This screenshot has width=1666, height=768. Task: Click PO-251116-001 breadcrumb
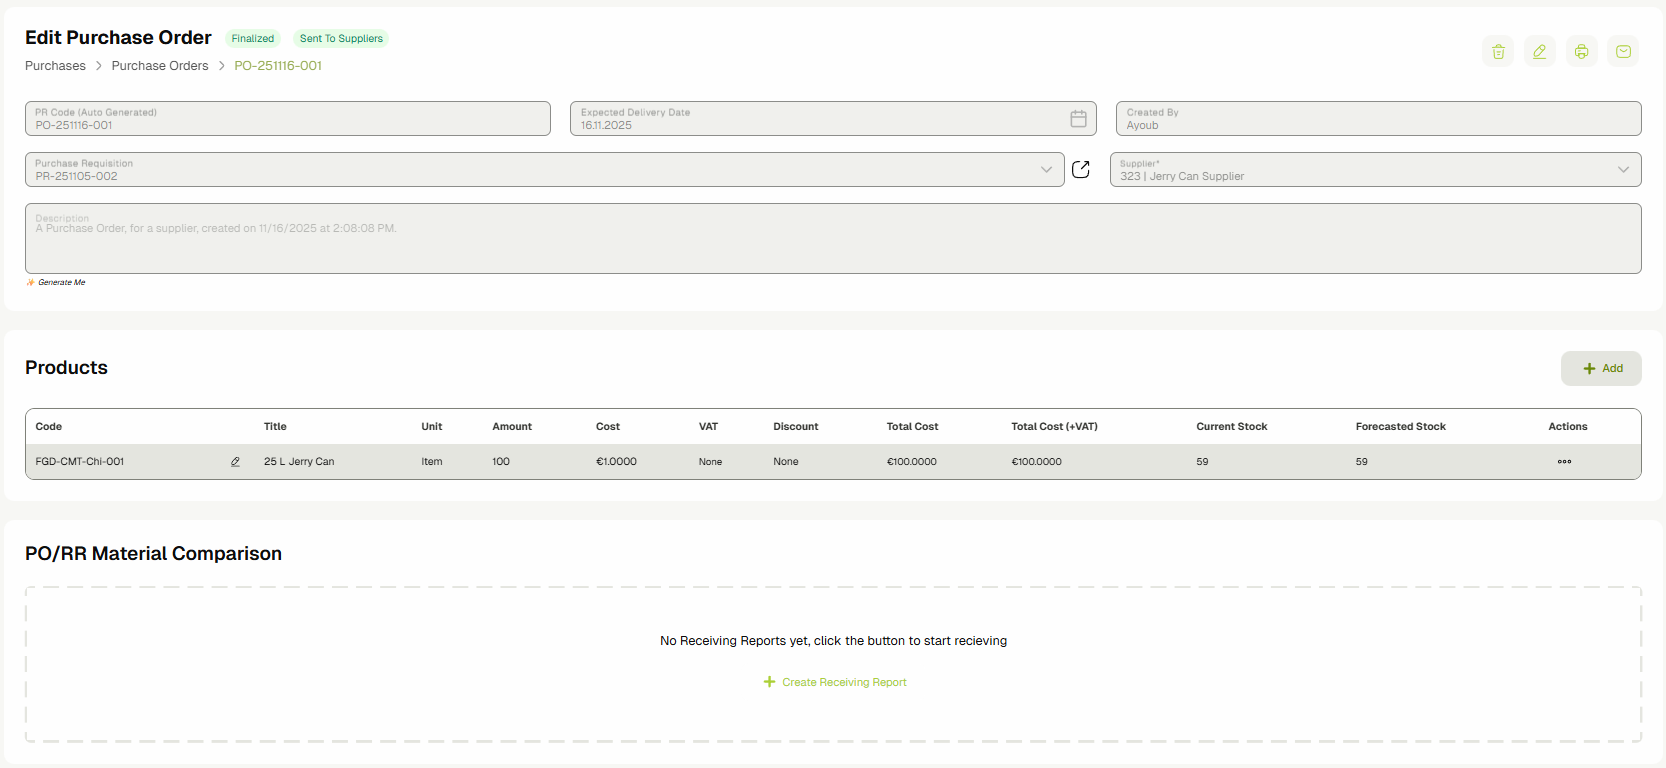pyautogui.click(x=278, y=66)
